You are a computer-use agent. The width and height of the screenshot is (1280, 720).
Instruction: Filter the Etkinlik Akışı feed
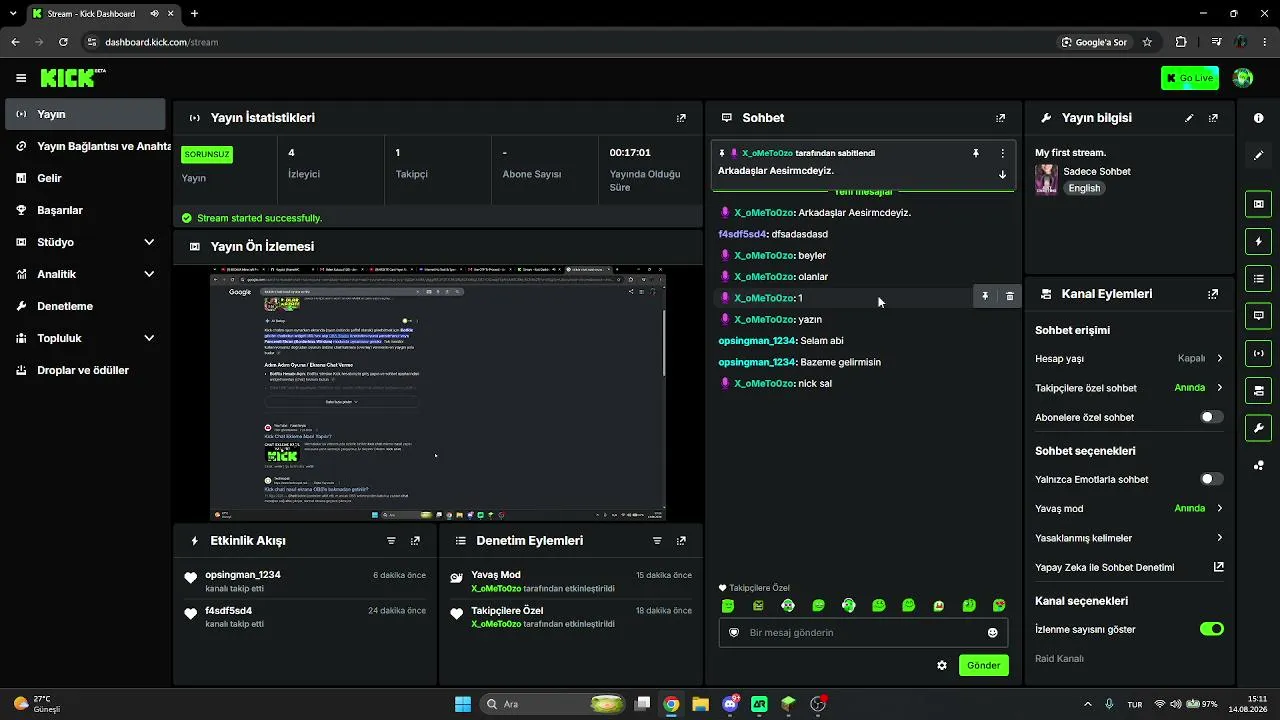[391, 541]
